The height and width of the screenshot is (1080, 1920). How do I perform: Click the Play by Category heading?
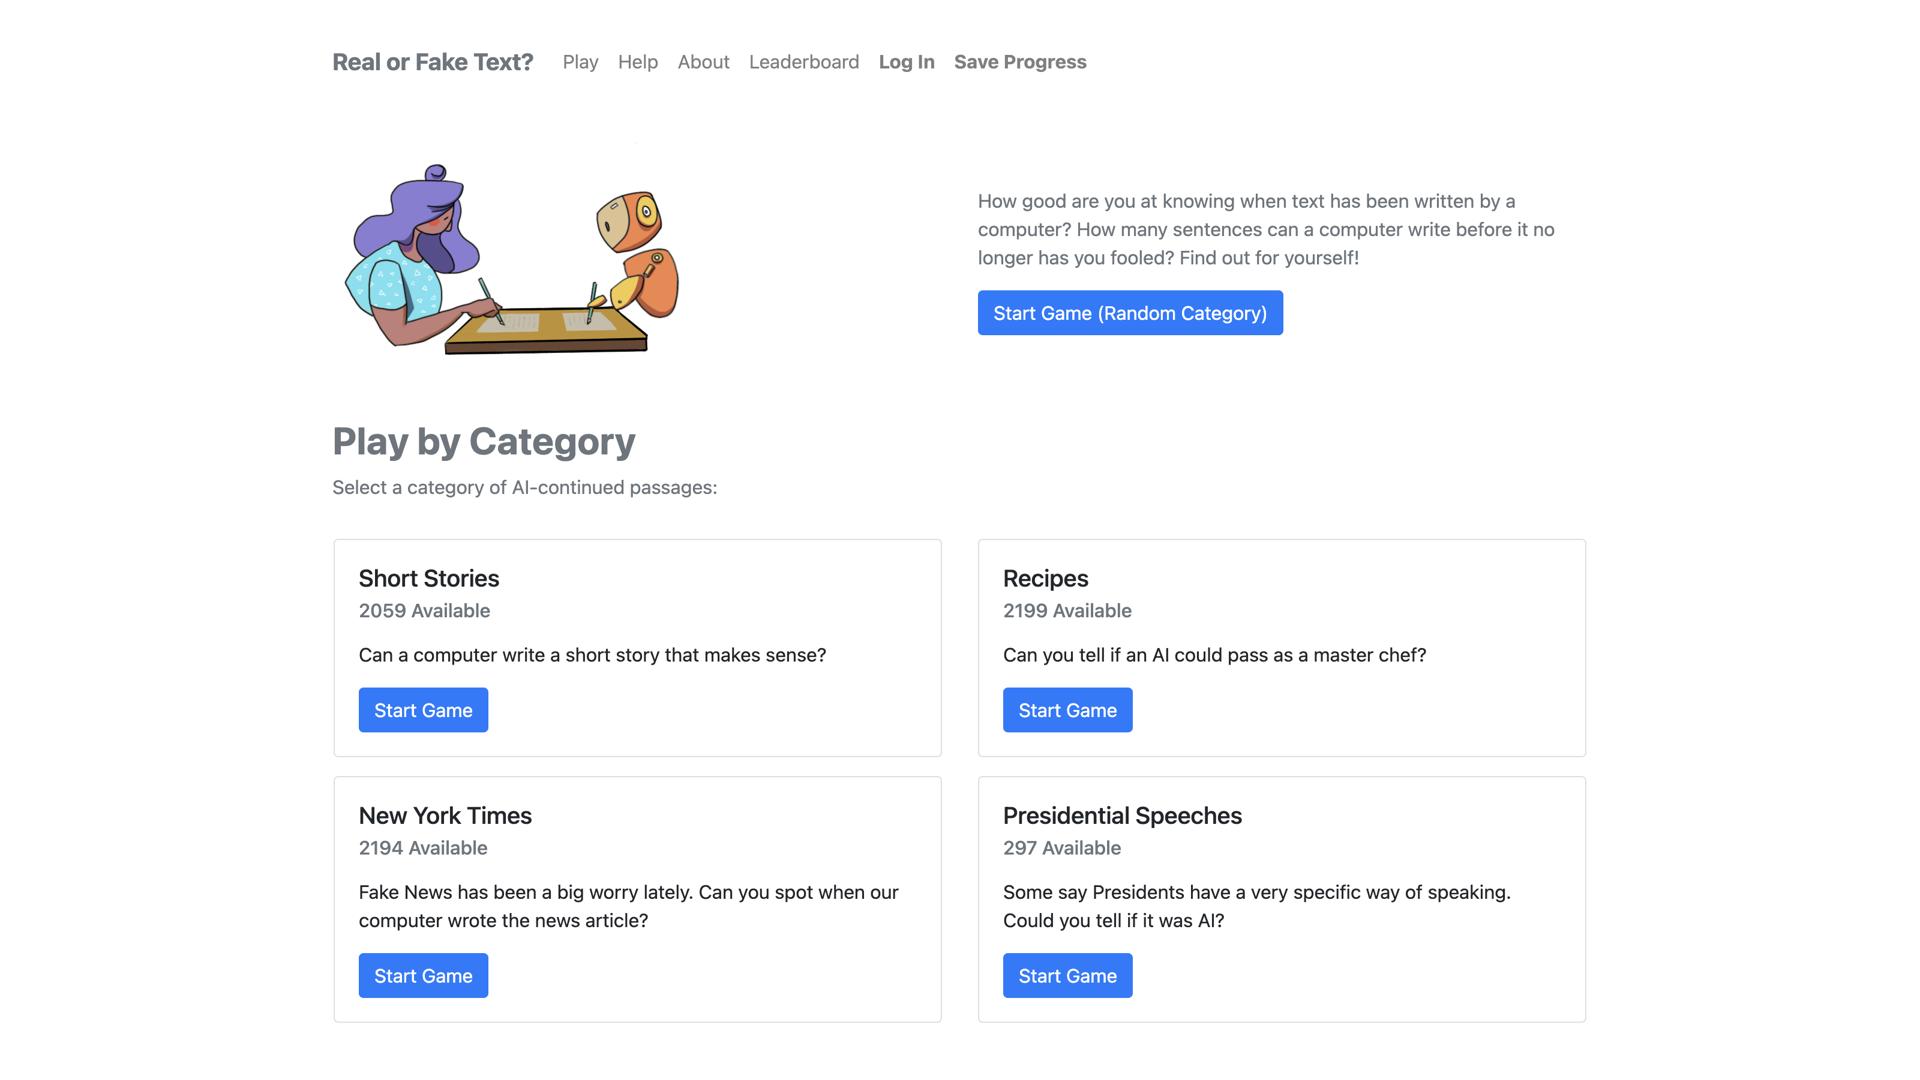coord(483,441)
